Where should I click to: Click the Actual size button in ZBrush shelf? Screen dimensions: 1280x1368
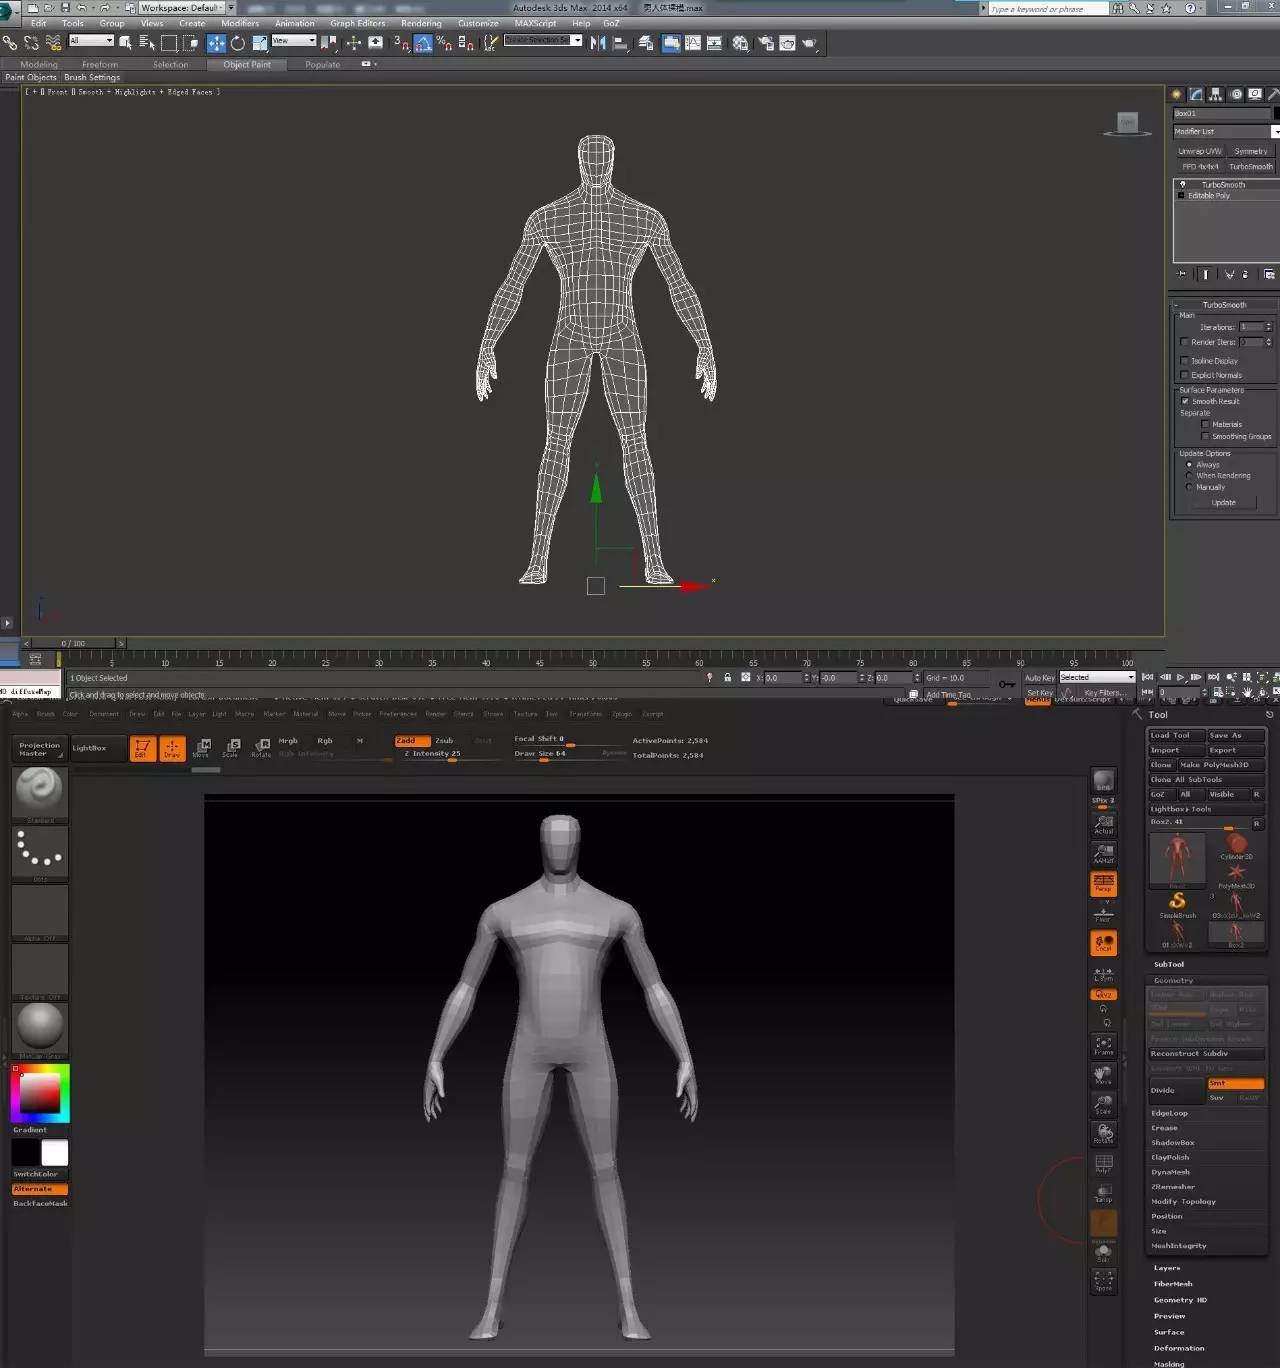tap(1103, 824)
